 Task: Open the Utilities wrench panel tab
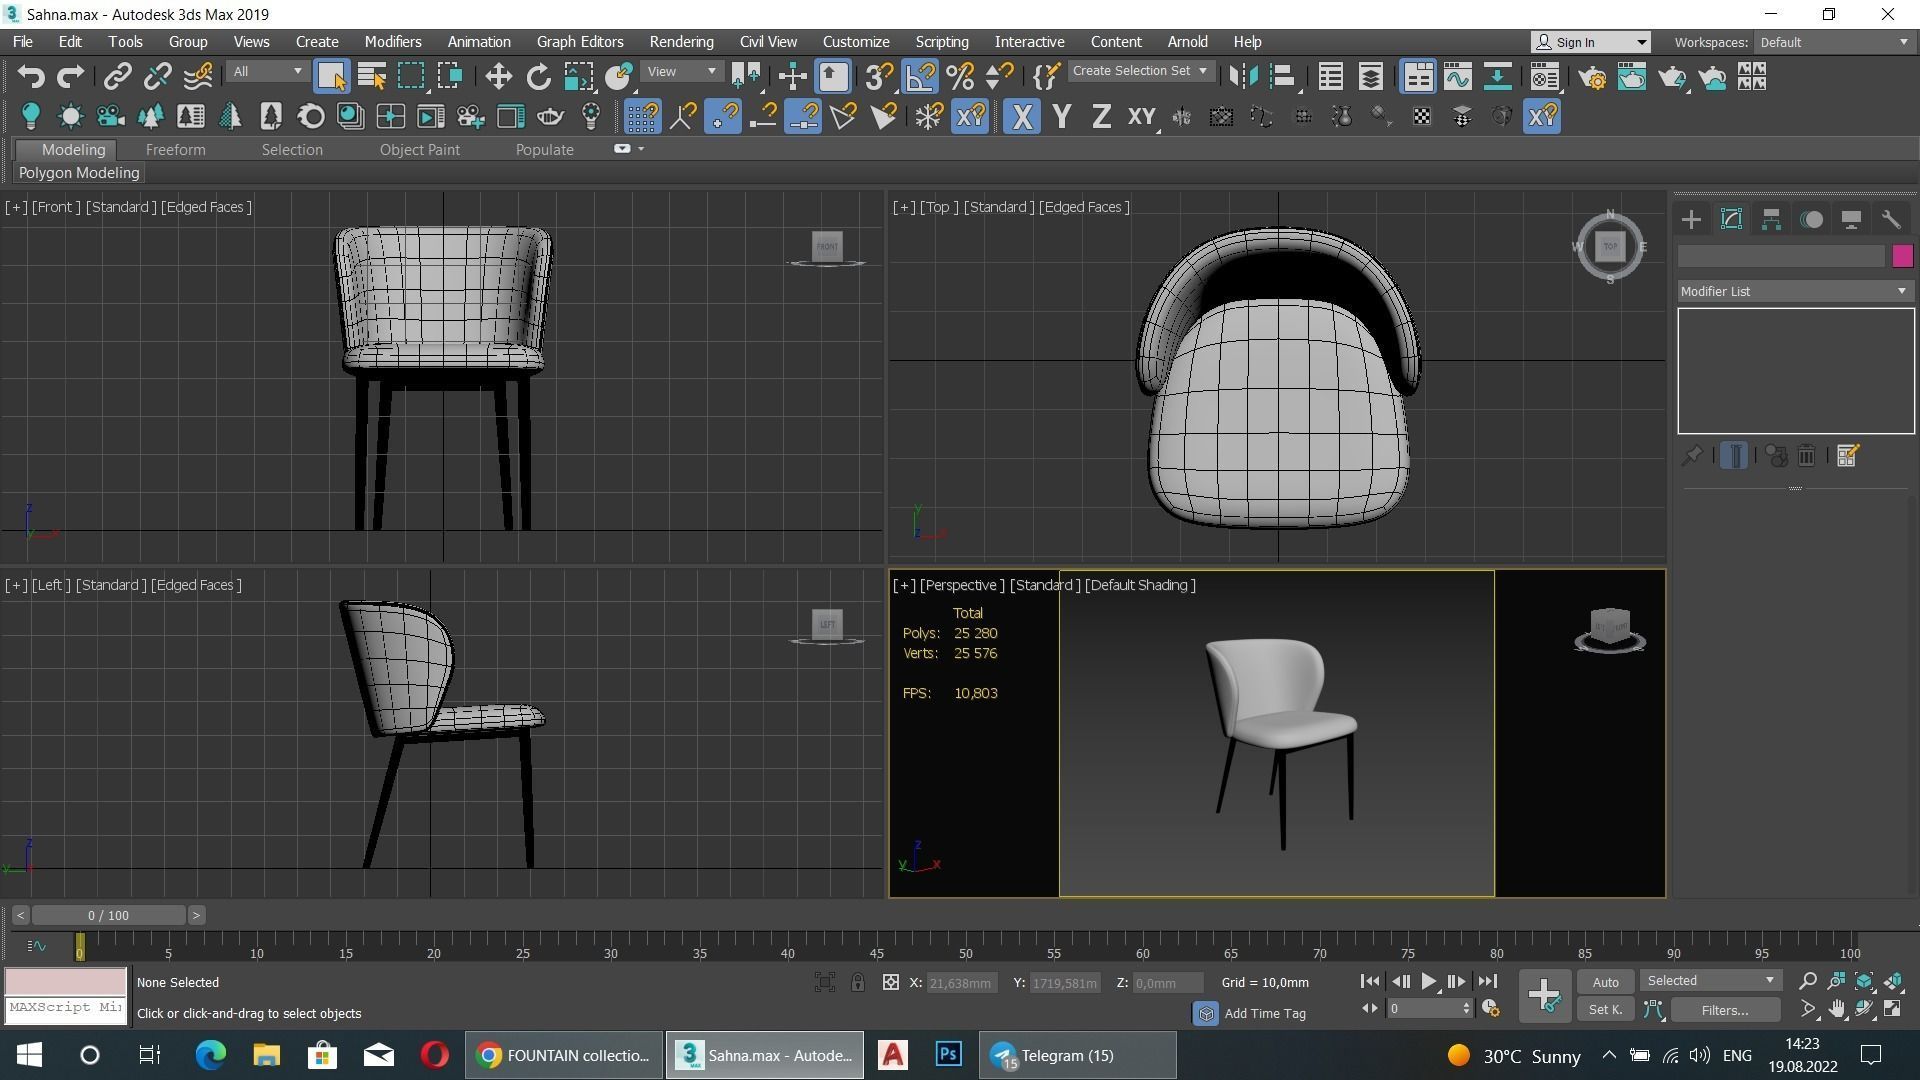tap(1891, 219)
